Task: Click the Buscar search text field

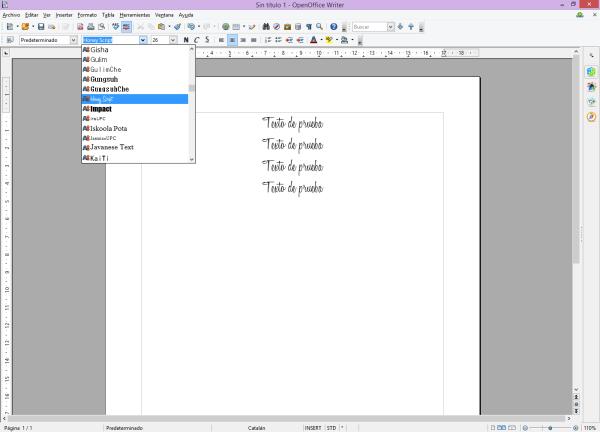Action: pyautogui.click(x=367, y=27)
